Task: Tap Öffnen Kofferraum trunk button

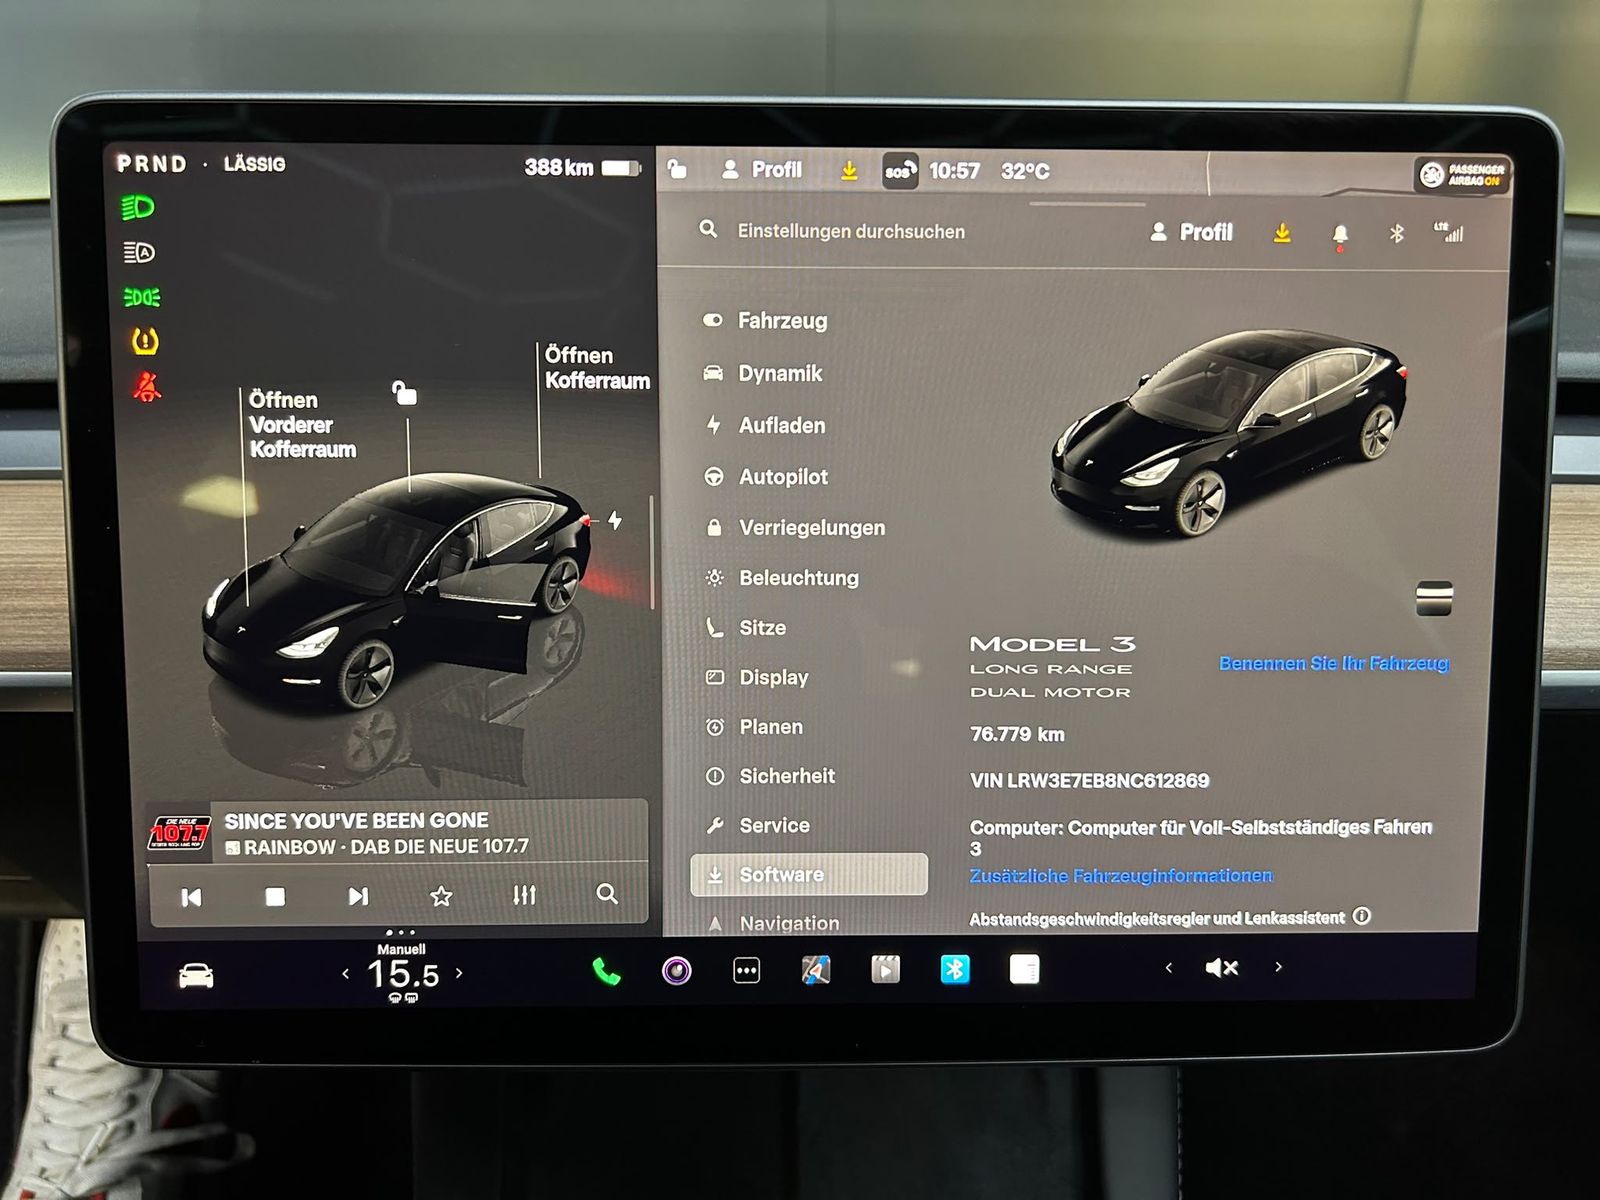Action: coord(597,368)
